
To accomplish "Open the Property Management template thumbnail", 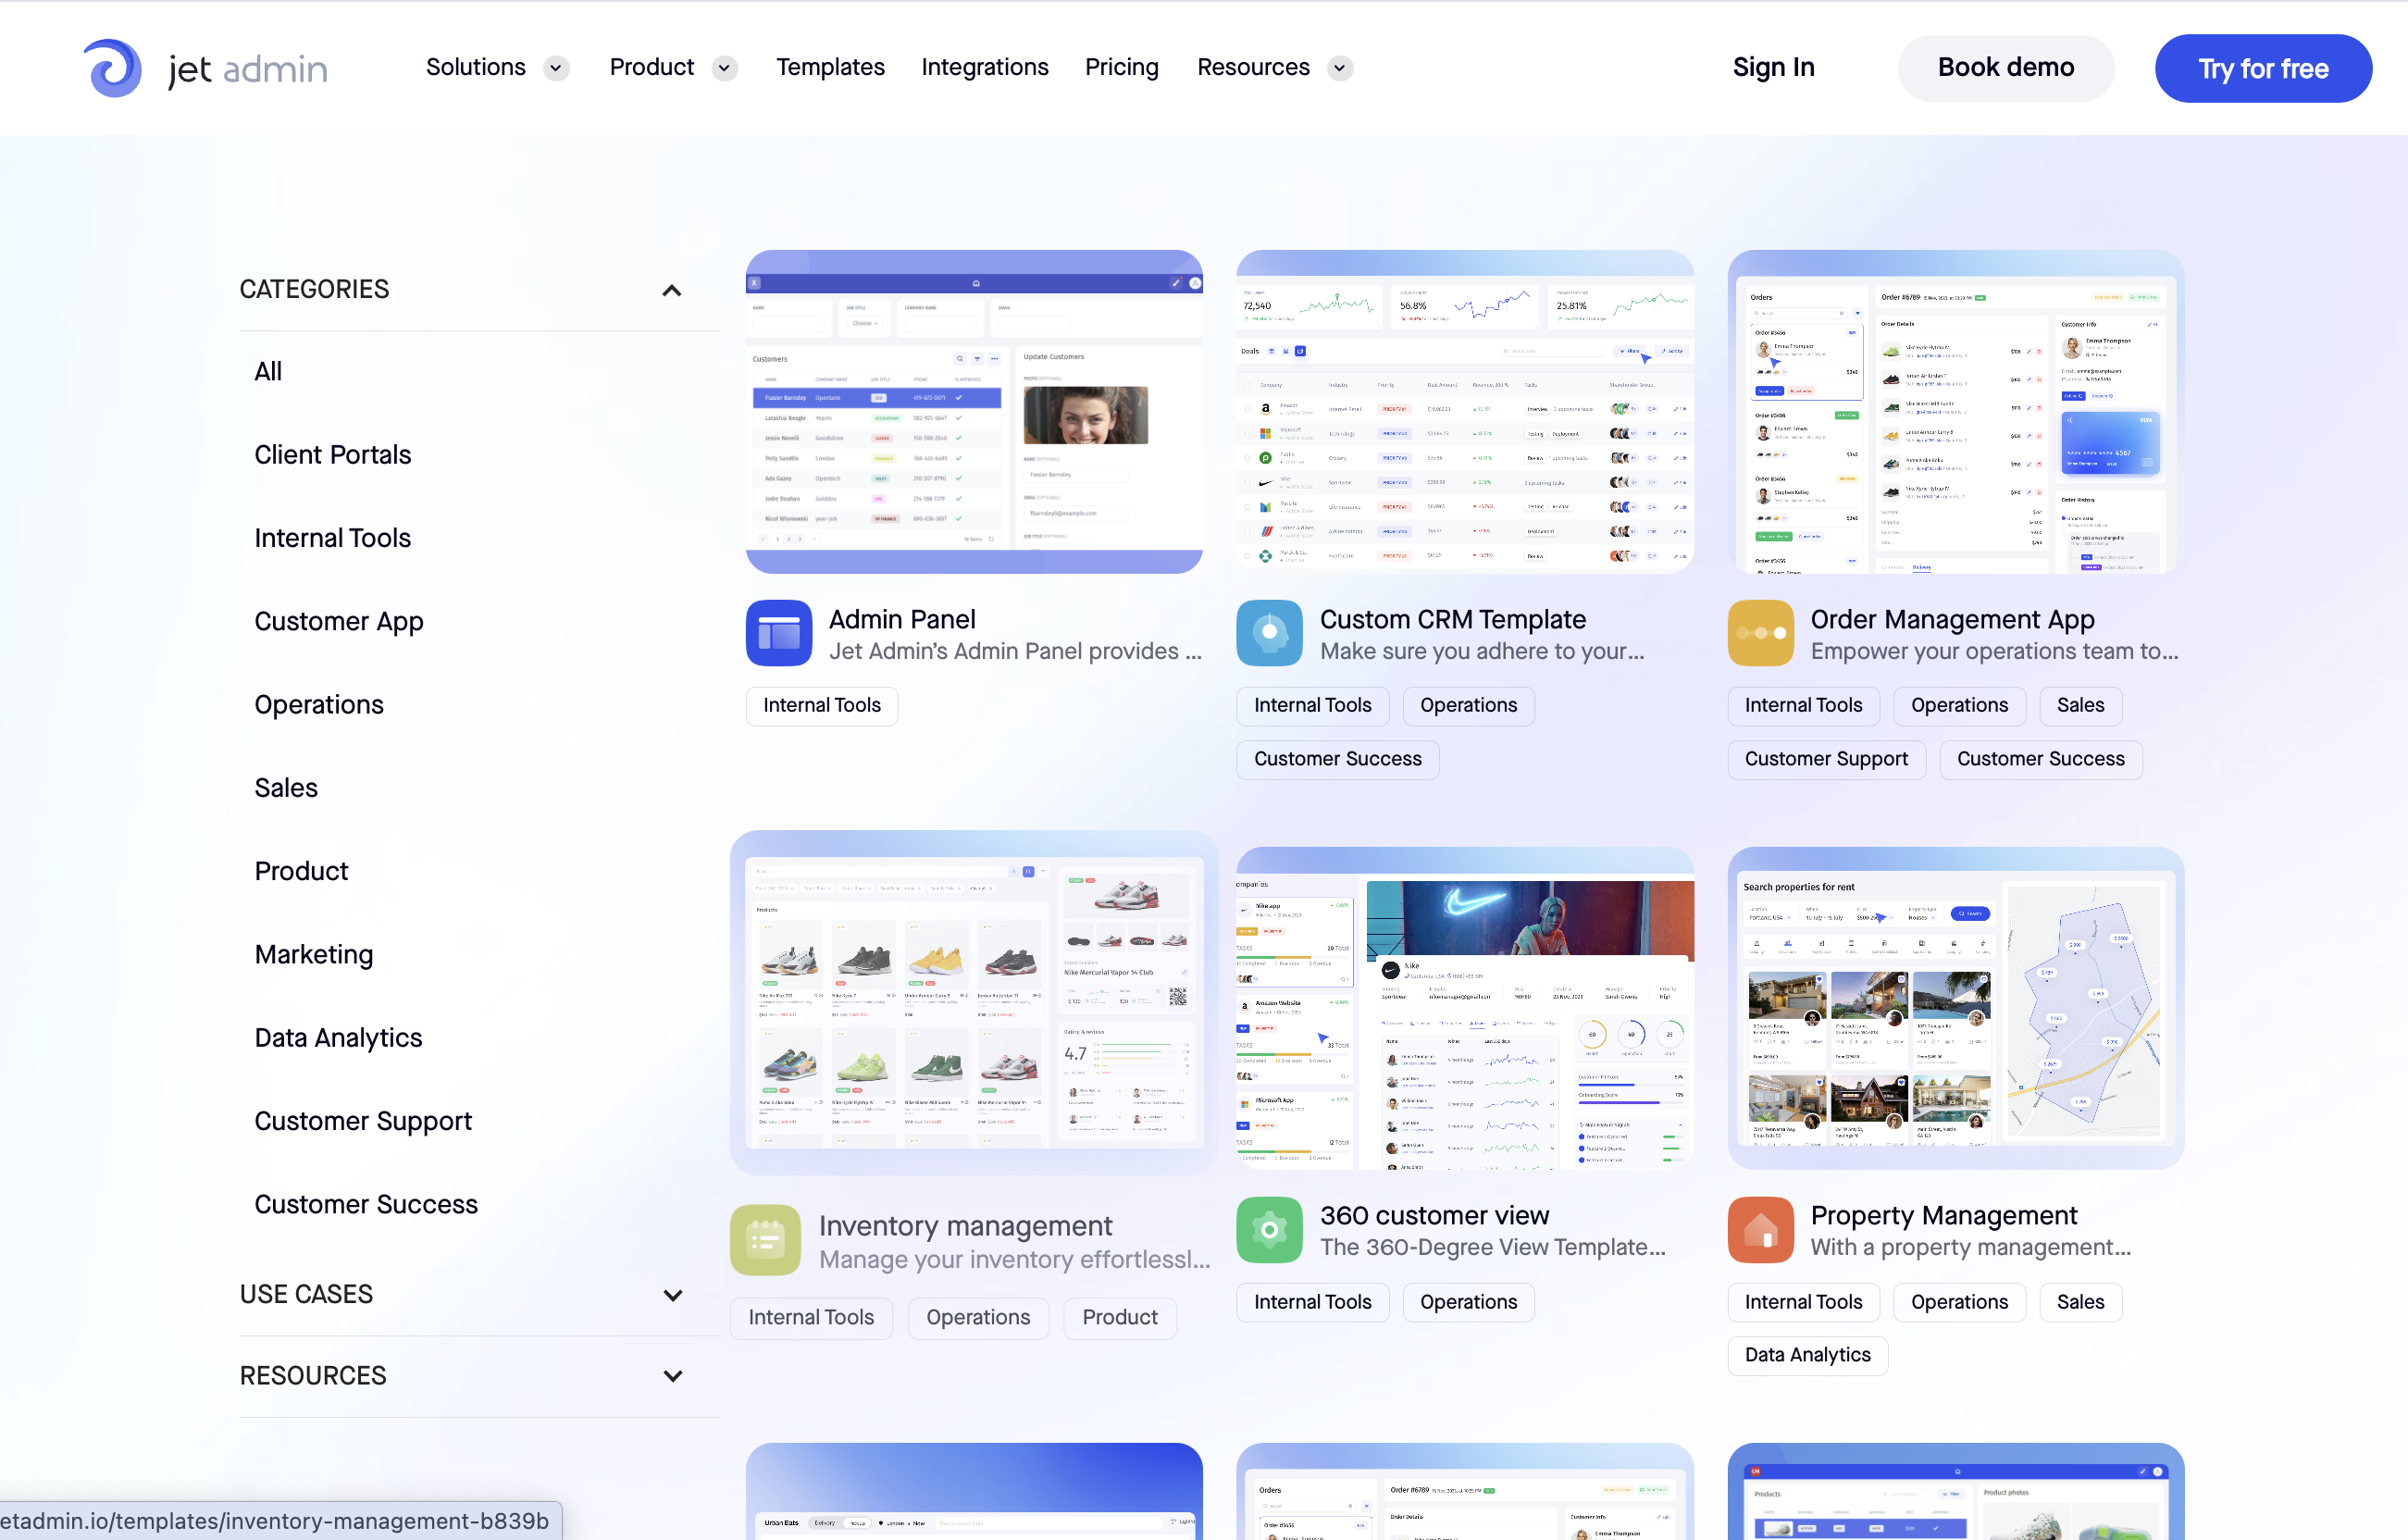I will coord(1955,1008).
